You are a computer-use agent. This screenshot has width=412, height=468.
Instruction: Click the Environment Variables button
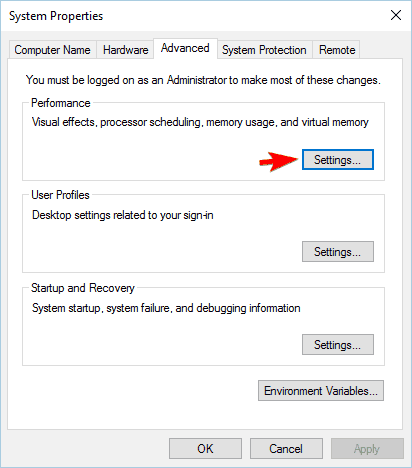pyautogui.click(x=321, y=390)
